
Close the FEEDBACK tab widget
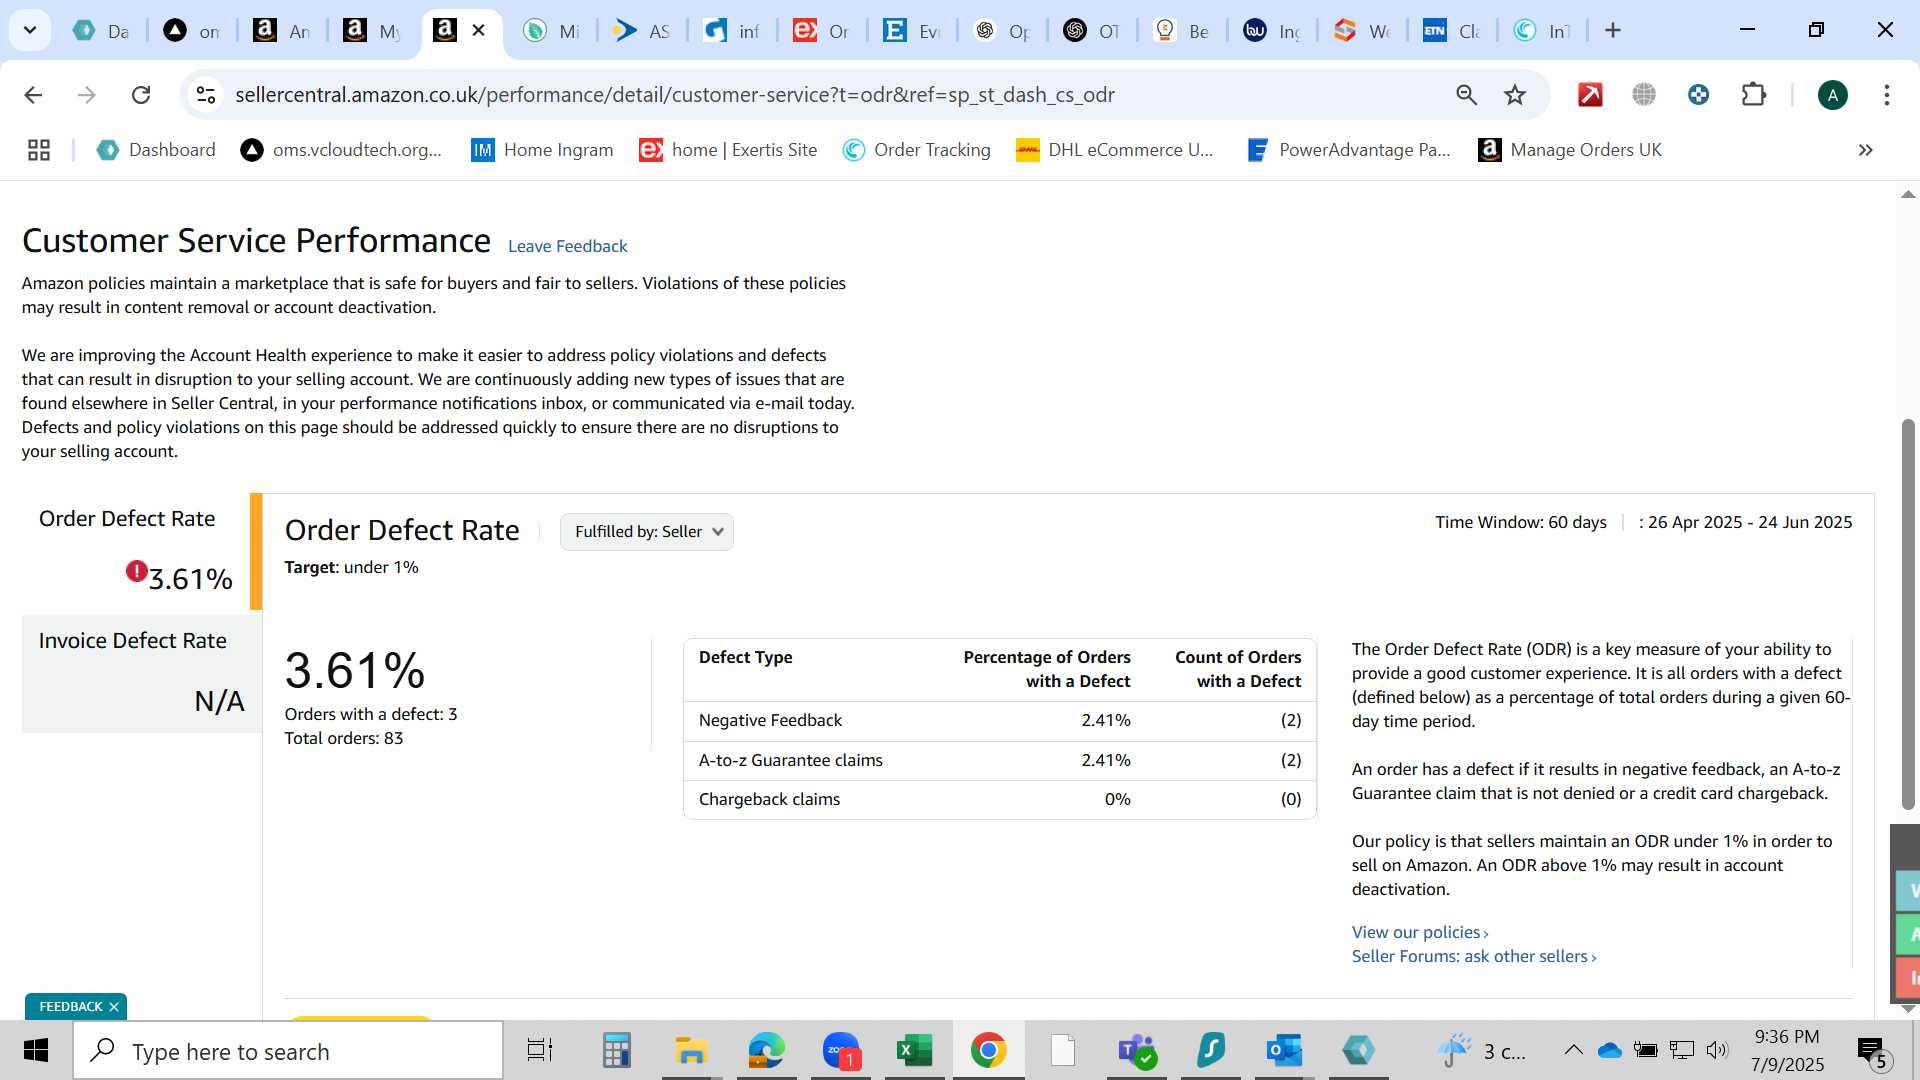[x=114, y=1007]
